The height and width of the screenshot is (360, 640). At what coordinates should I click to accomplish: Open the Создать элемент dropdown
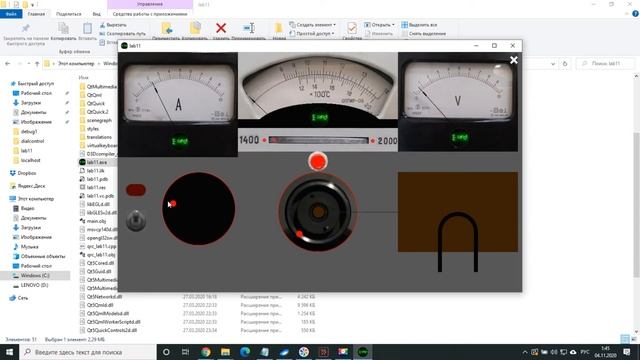point(312,25)
